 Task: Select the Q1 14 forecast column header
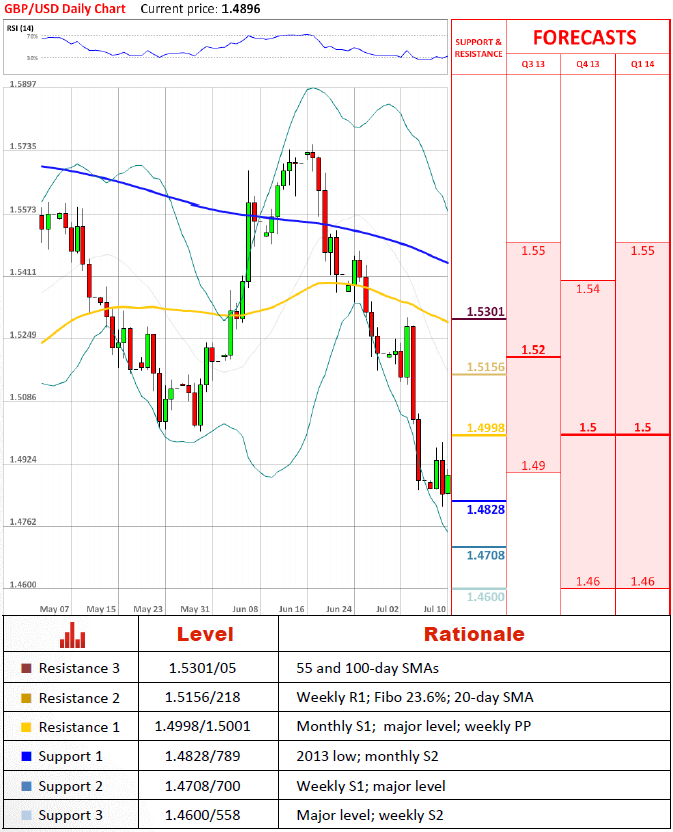(x=642, y=64)
